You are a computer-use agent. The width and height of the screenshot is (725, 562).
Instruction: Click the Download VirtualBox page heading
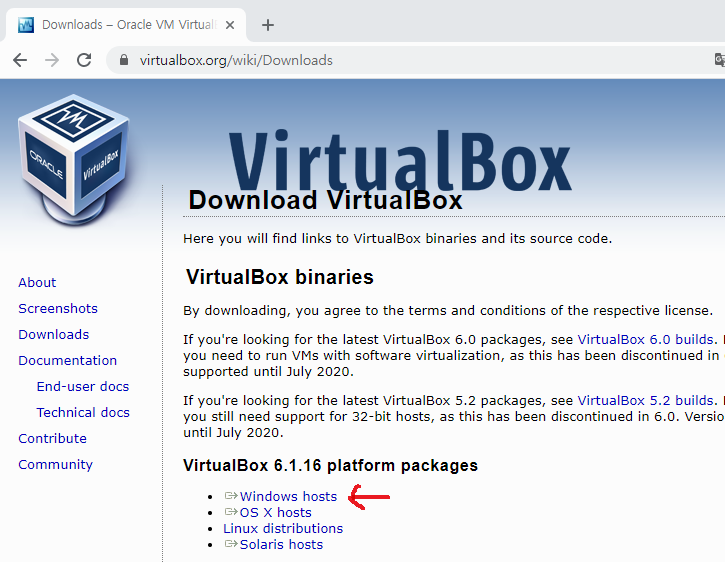pos(326,200)
